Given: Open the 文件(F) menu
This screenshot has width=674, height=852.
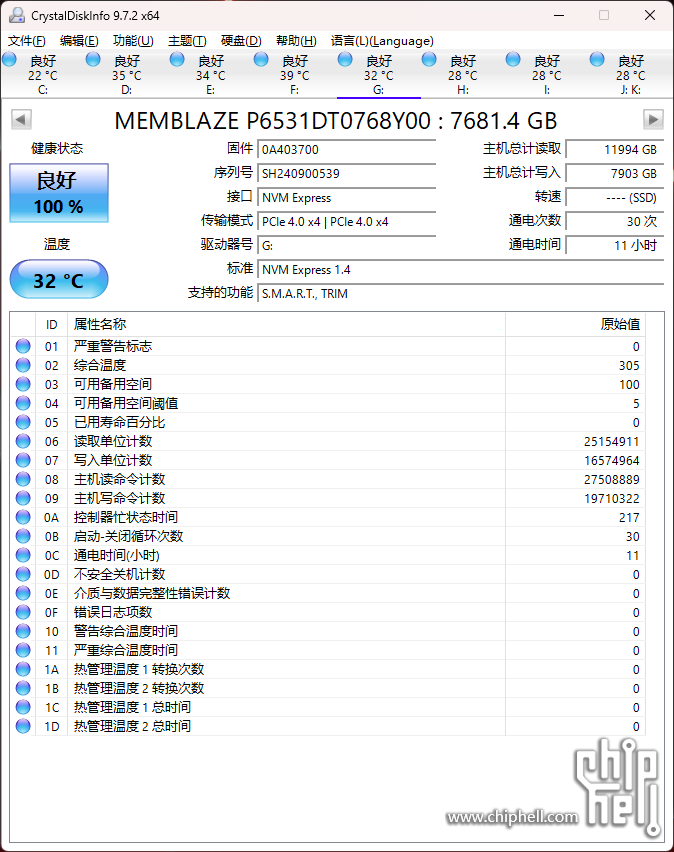Looking at the screenshot, I should click(27, 41).
